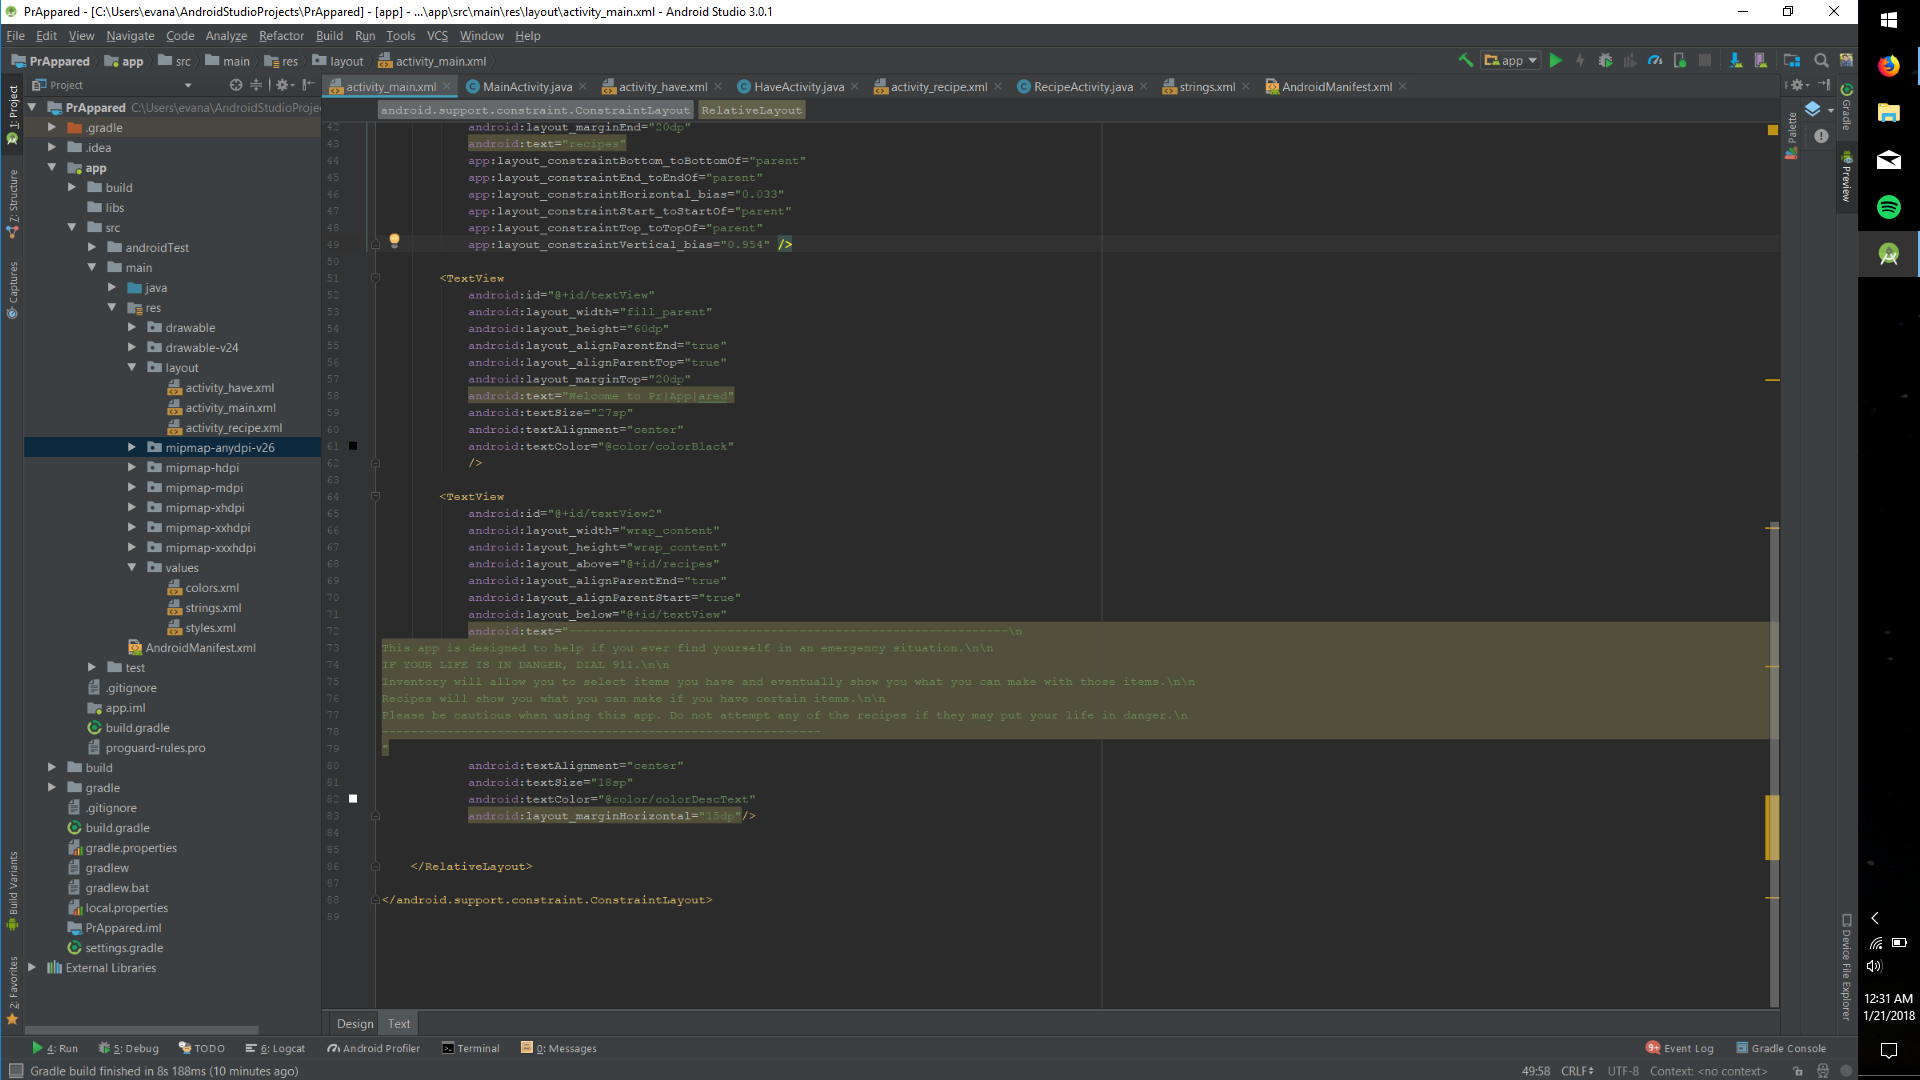Open activity_recipe.xml in project tree
This screenshot has height=1080, width=1920.
233,428
